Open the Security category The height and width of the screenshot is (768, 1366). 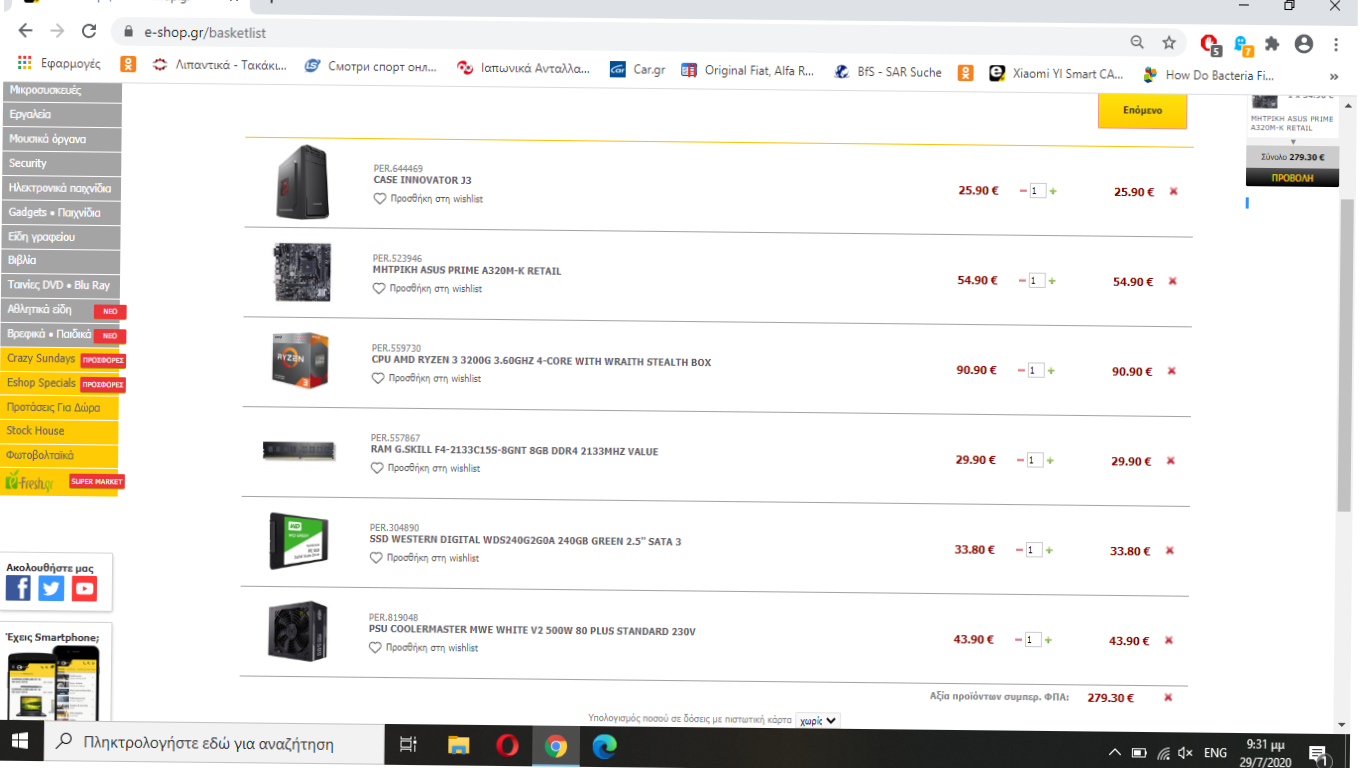(61, 163)
